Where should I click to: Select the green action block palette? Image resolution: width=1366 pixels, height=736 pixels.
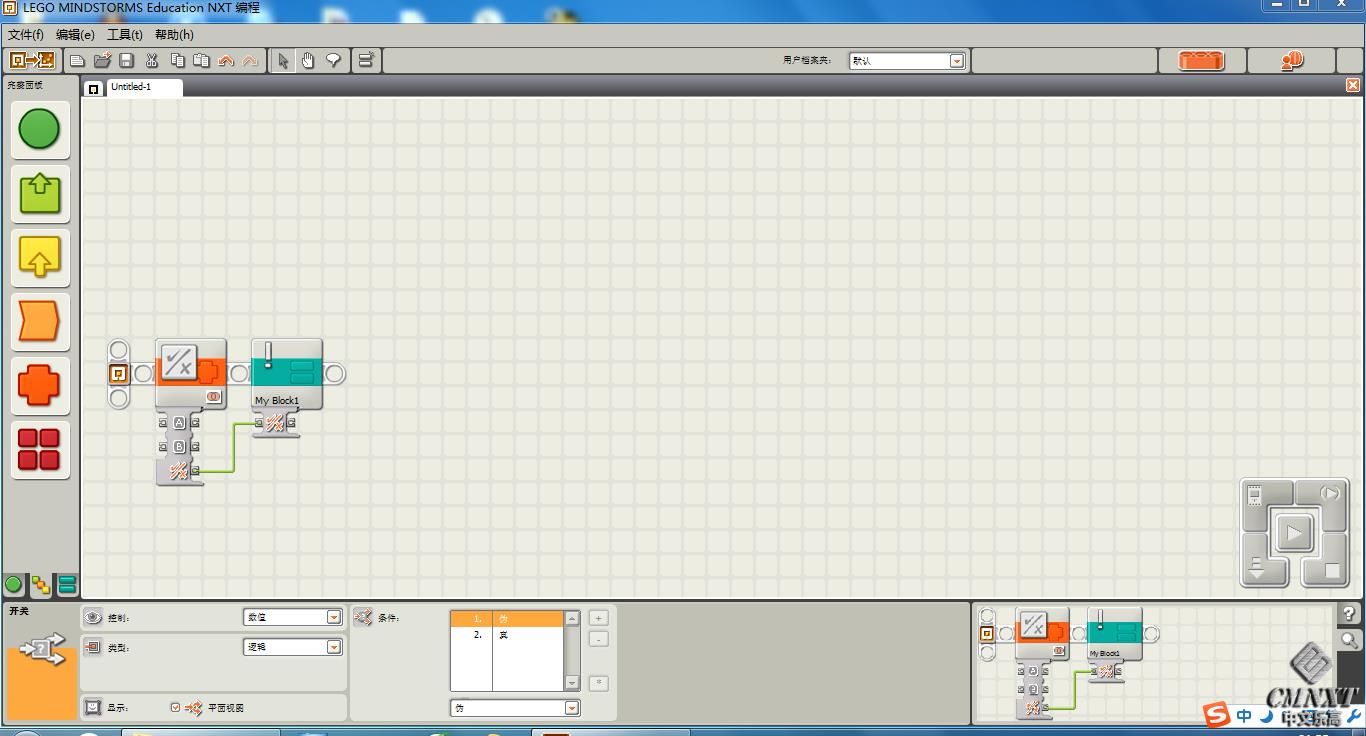click(40, 193)
